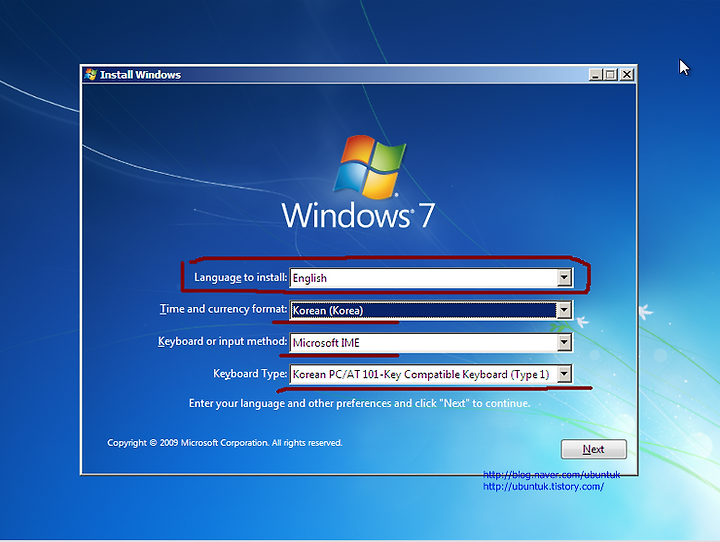The height and width of the screenshot is (542, 720).
Task: Click the Windows 7 flag logo
Action: (x=370, y=166)
